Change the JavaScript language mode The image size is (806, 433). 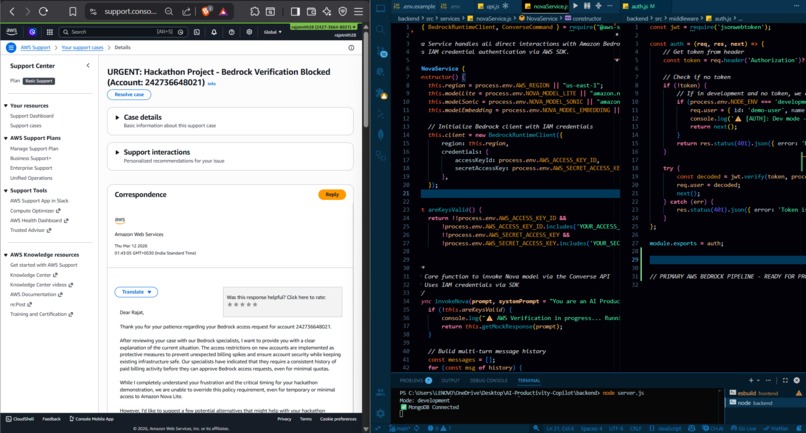[669, 428]
